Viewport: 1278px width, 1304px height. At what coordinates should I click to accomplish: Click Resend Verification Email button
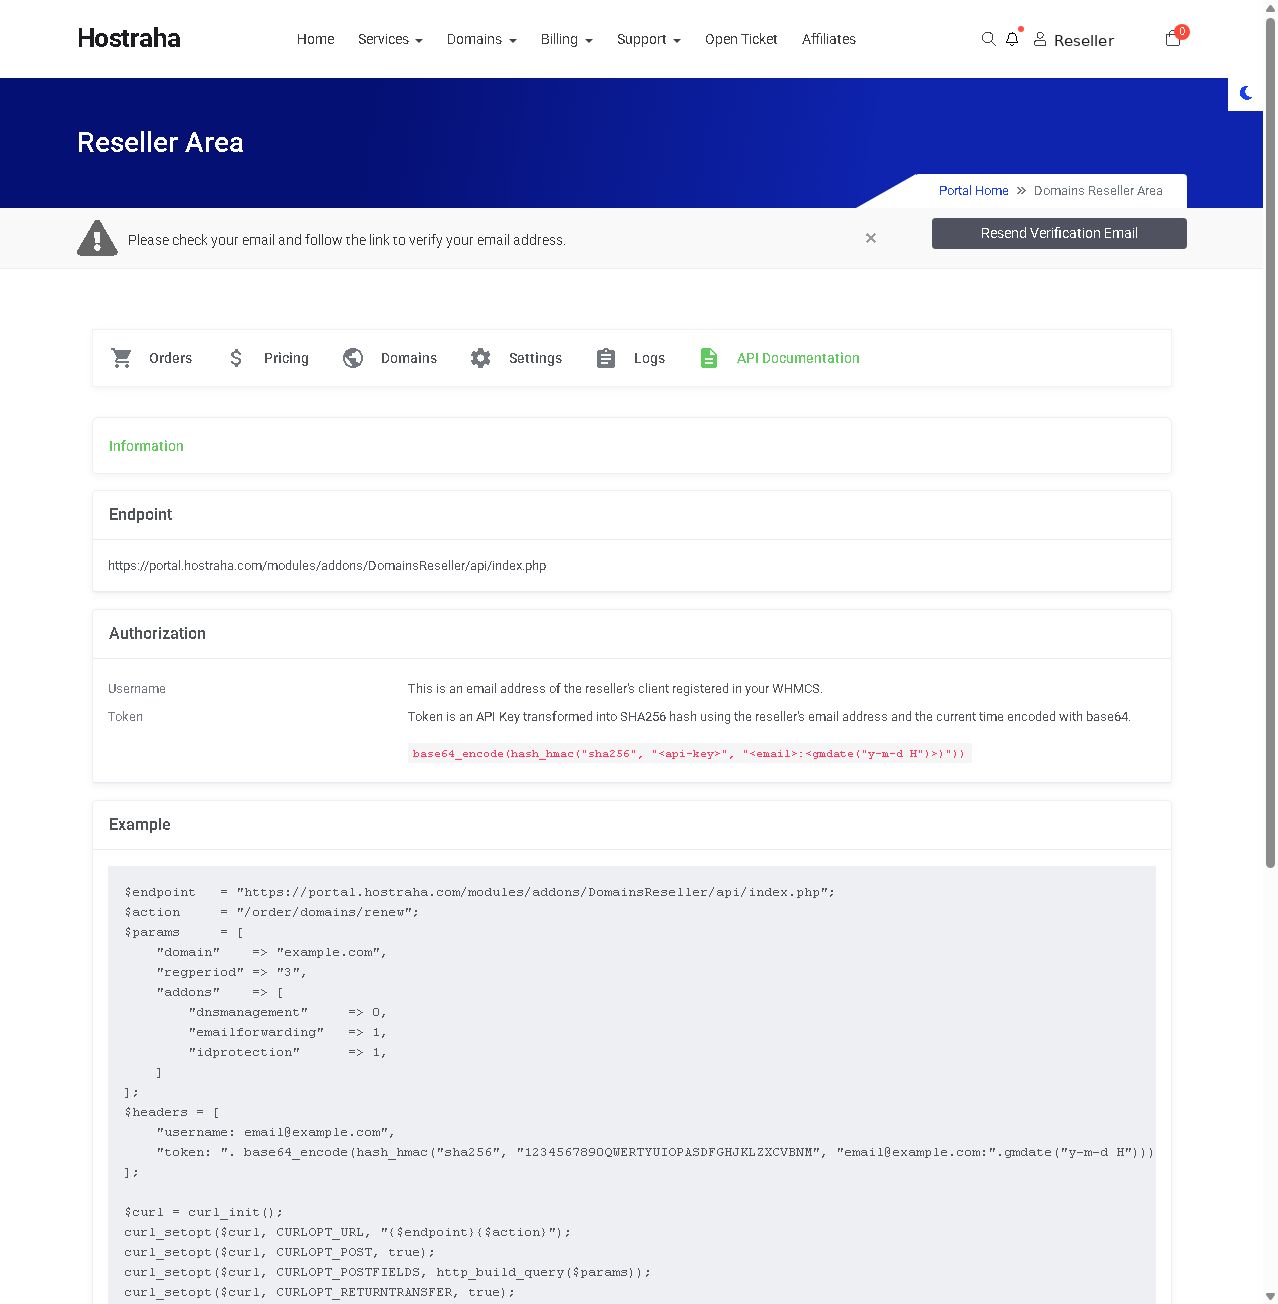[x=1059, y=233]
